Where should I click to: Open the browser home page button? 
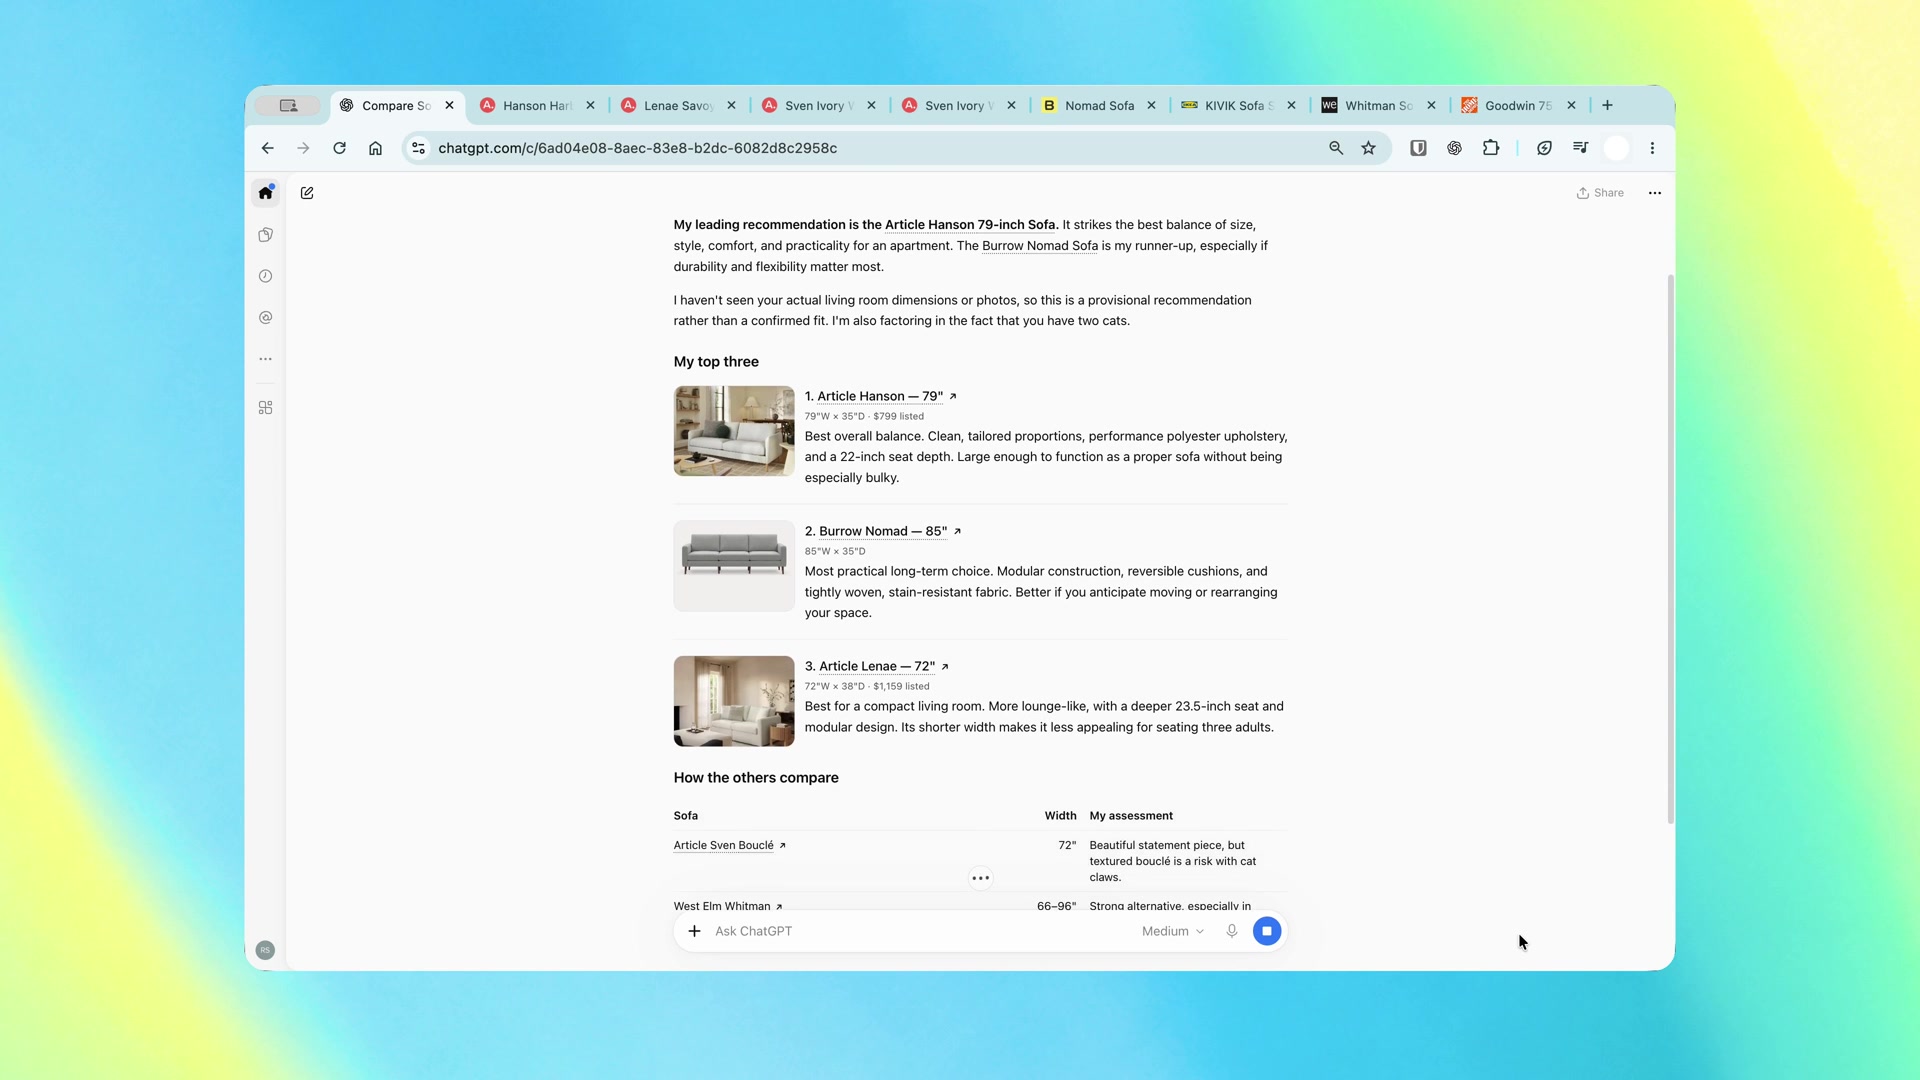click(375, 148)
